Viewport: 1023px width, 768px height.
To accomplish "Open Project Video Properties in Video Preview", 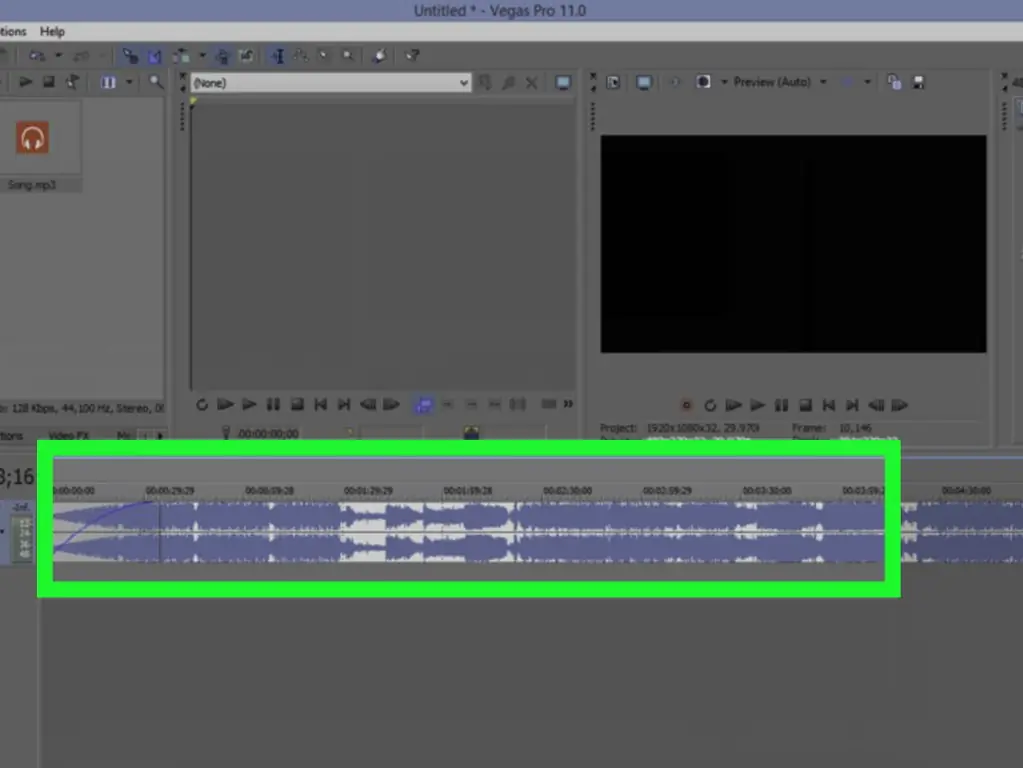I will pos(613,82).
